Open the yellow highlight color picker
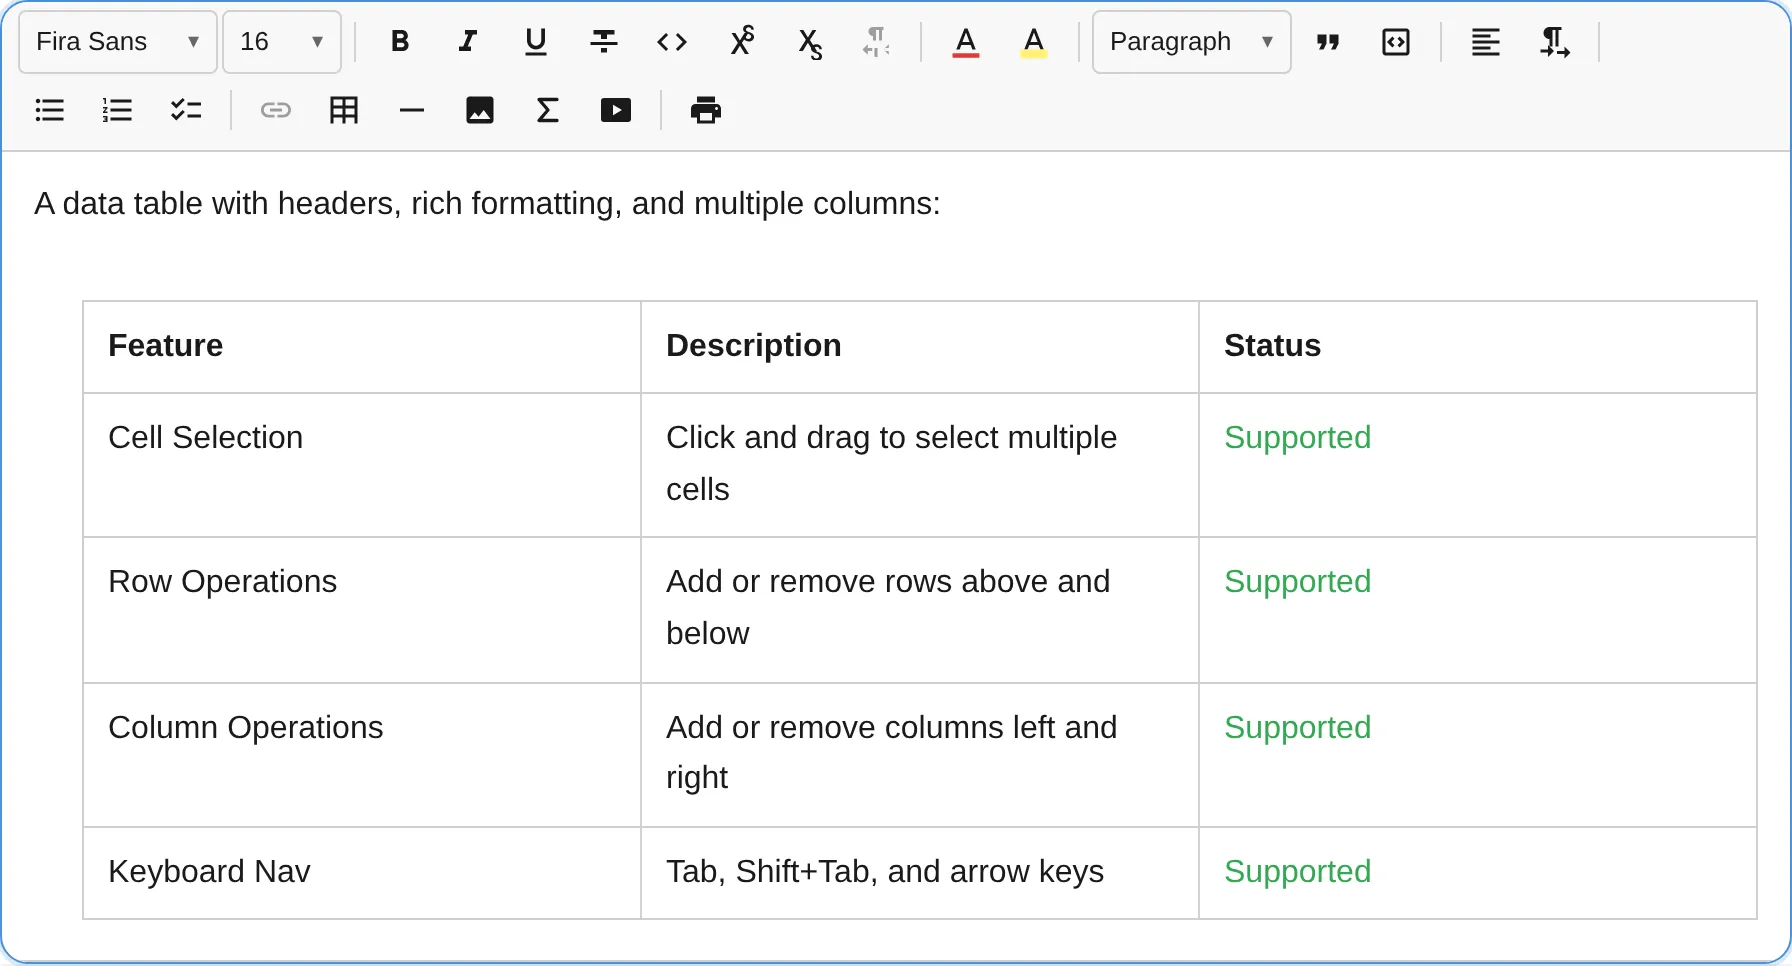The image size is (1792, 966). coord(1034,42)
